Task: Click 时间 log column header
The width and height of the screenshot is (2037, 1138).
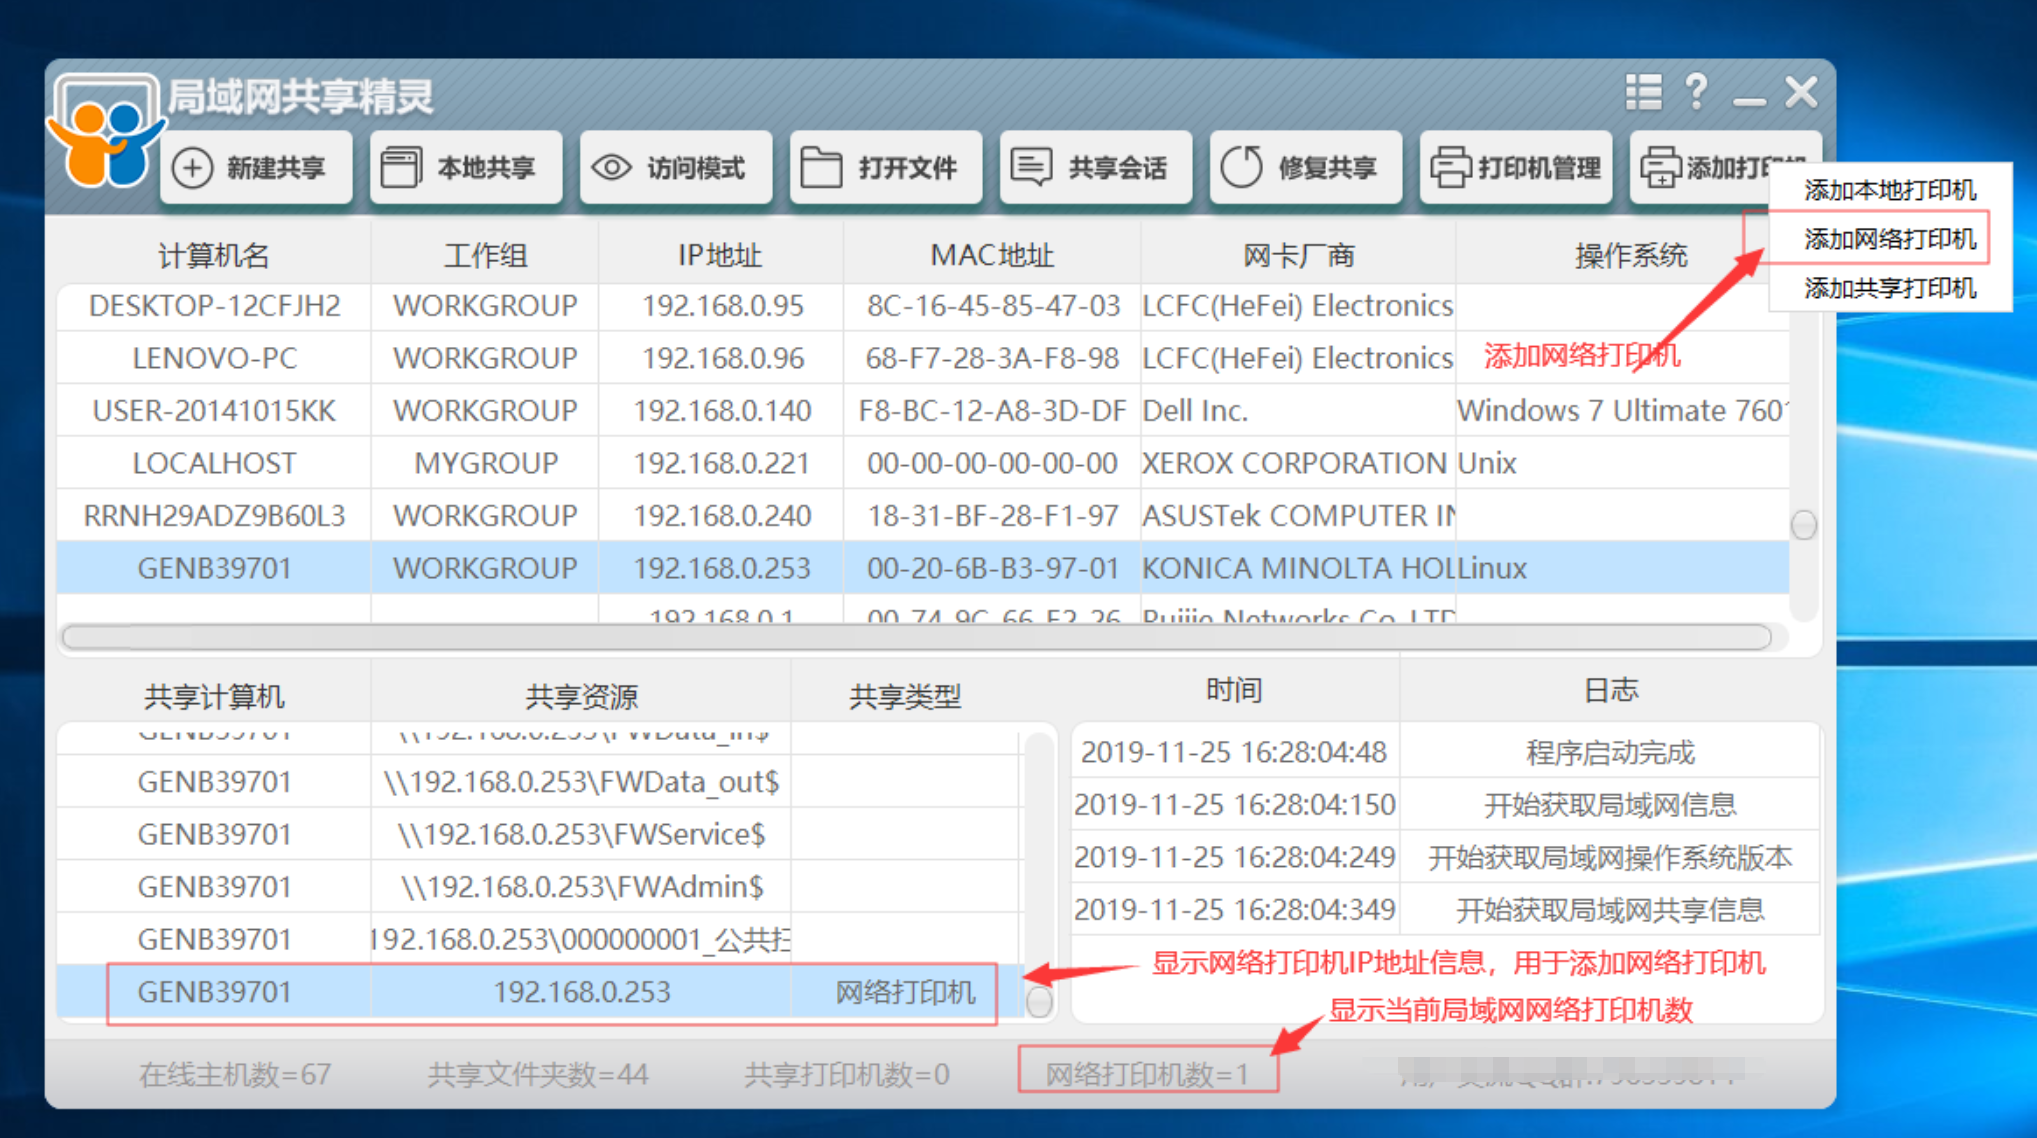Action: click(1234, 690)
